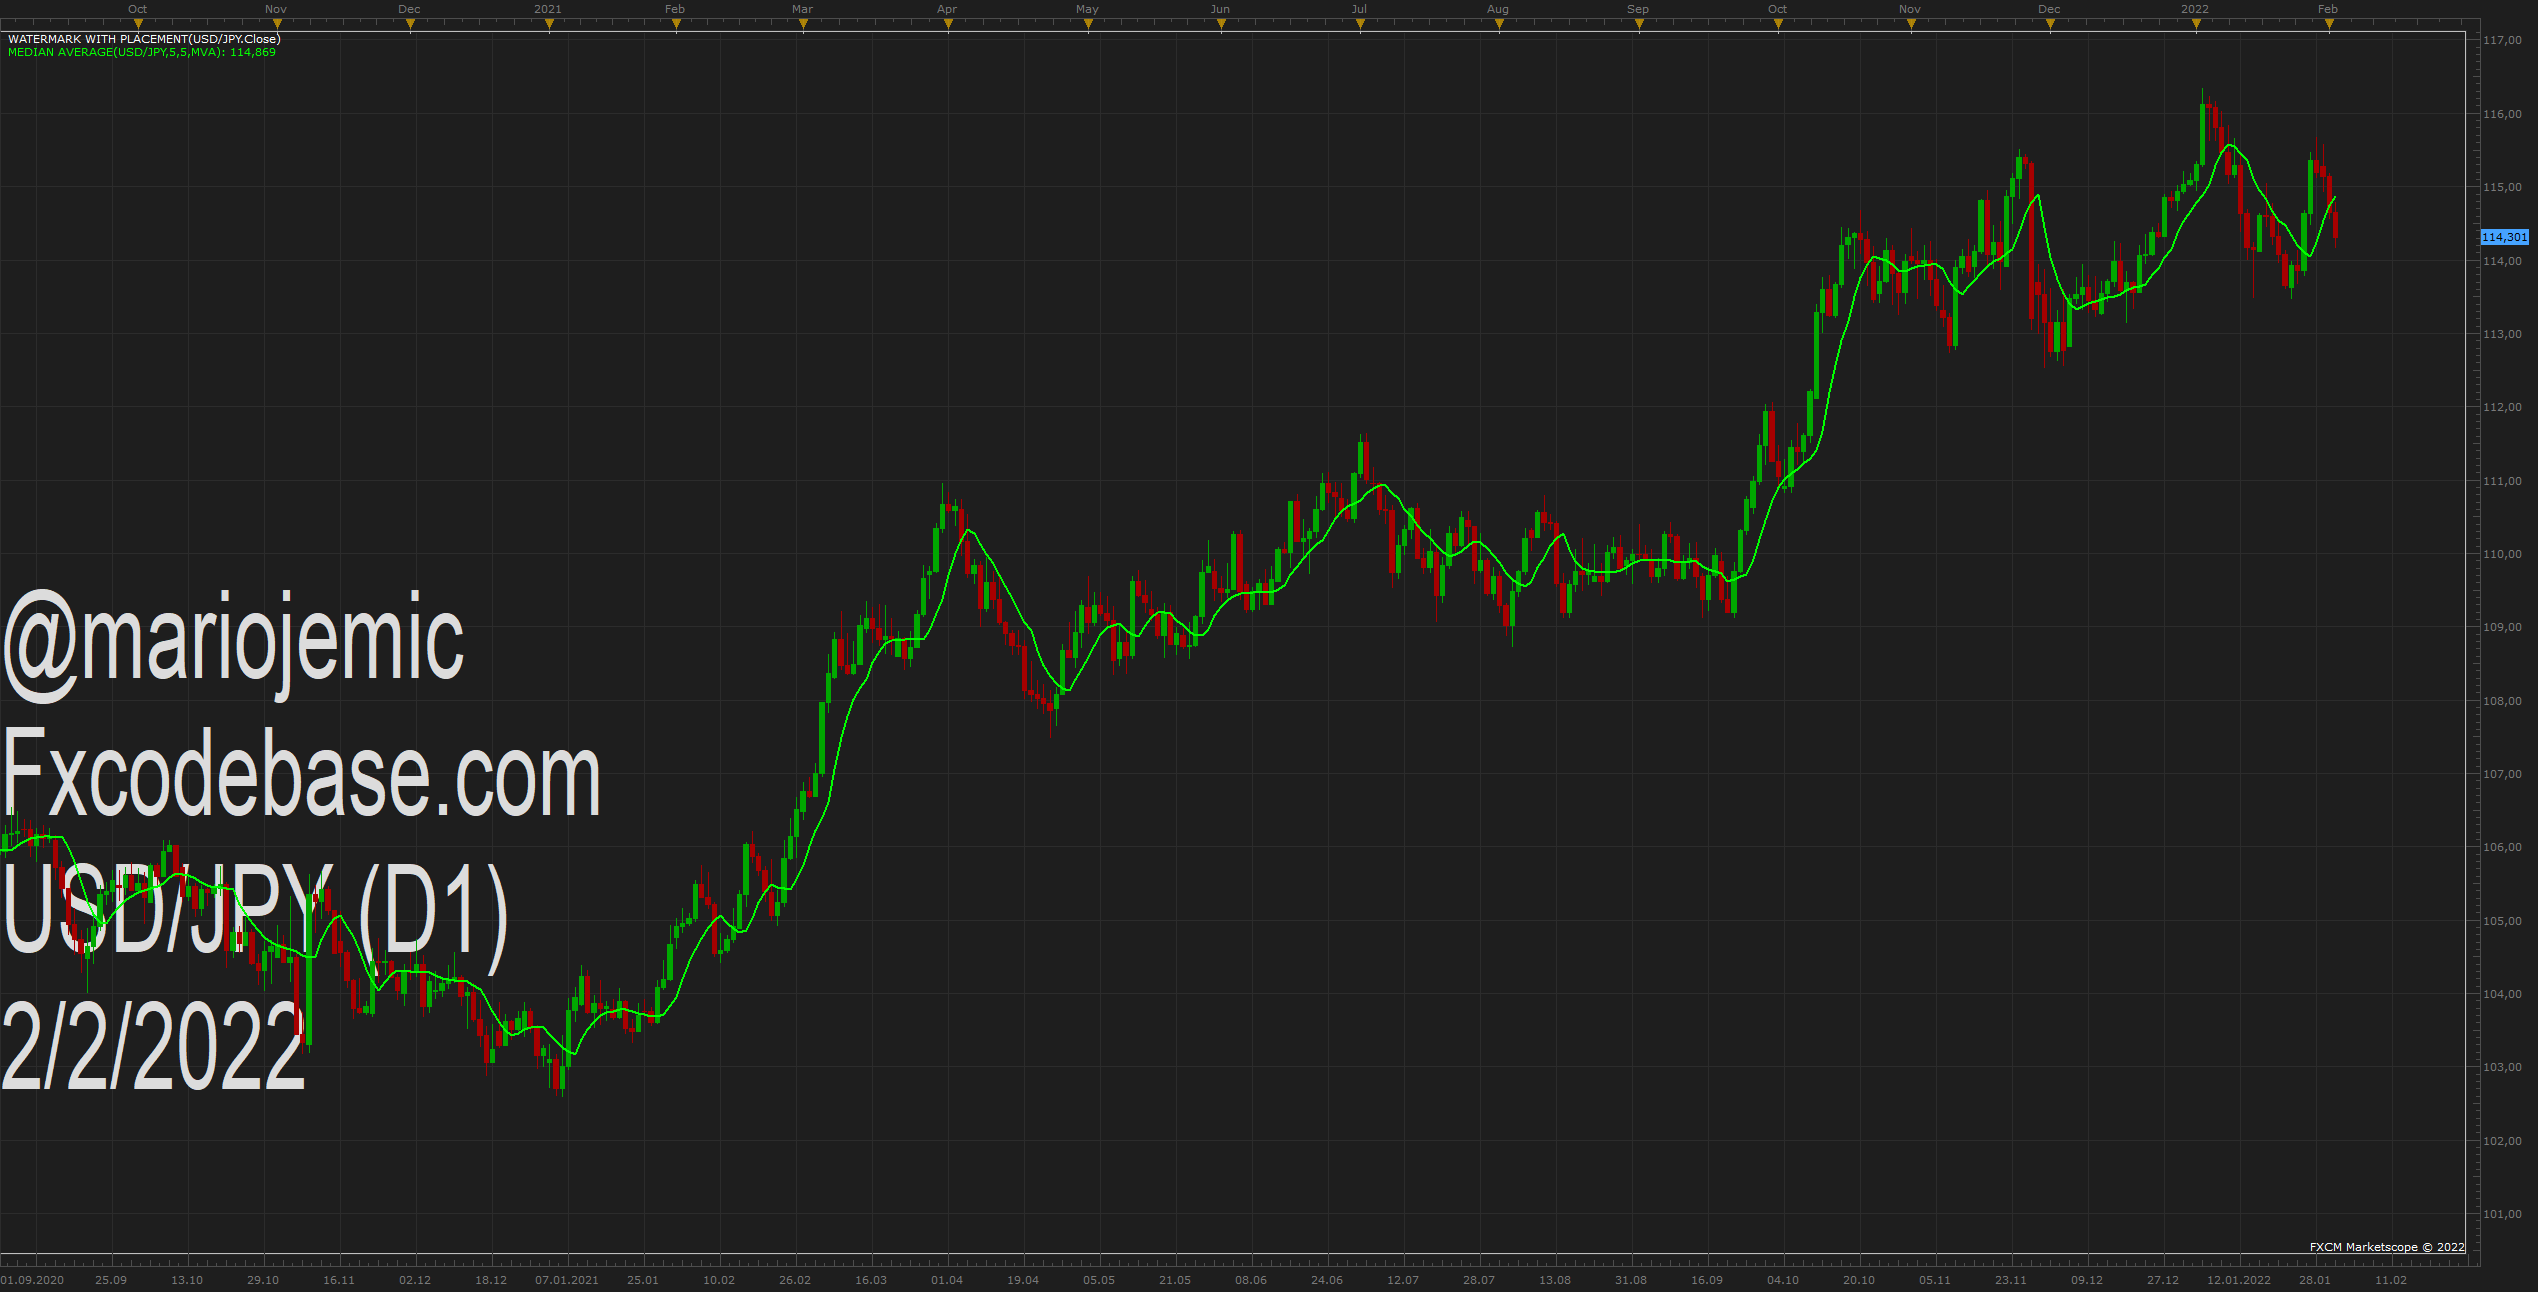The width and height of the screenshot is (2538, 1292).
Task: Click the 25.09 date axis label
Action: click(111, 1280)
